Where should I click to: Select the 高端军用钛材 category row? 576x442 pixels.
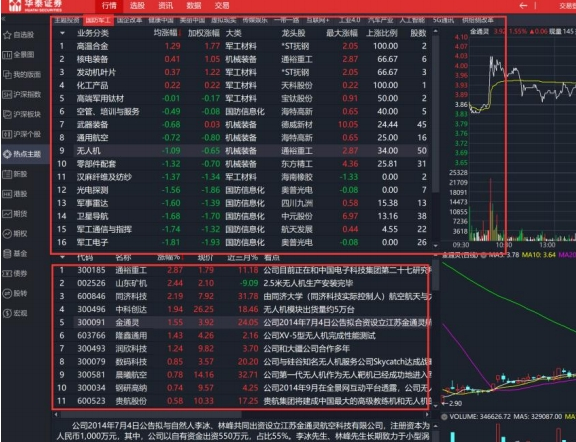242,98
